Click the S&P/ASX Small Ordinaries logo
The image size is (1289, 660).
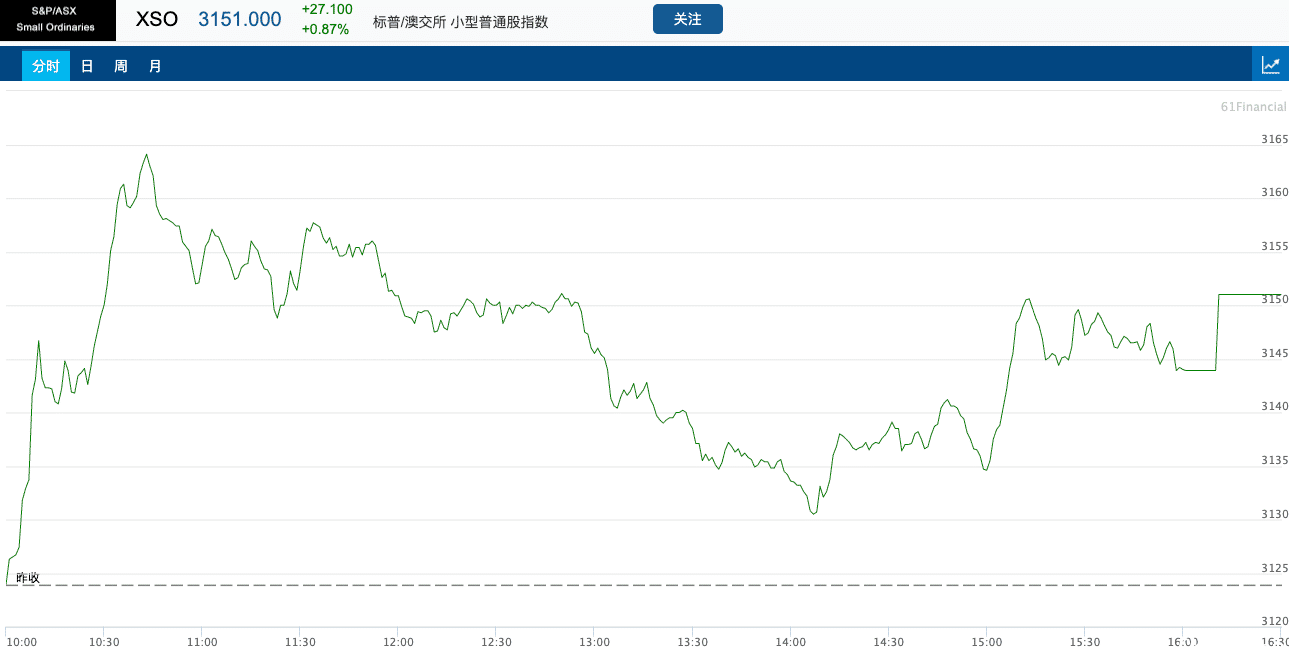[58, 20]
